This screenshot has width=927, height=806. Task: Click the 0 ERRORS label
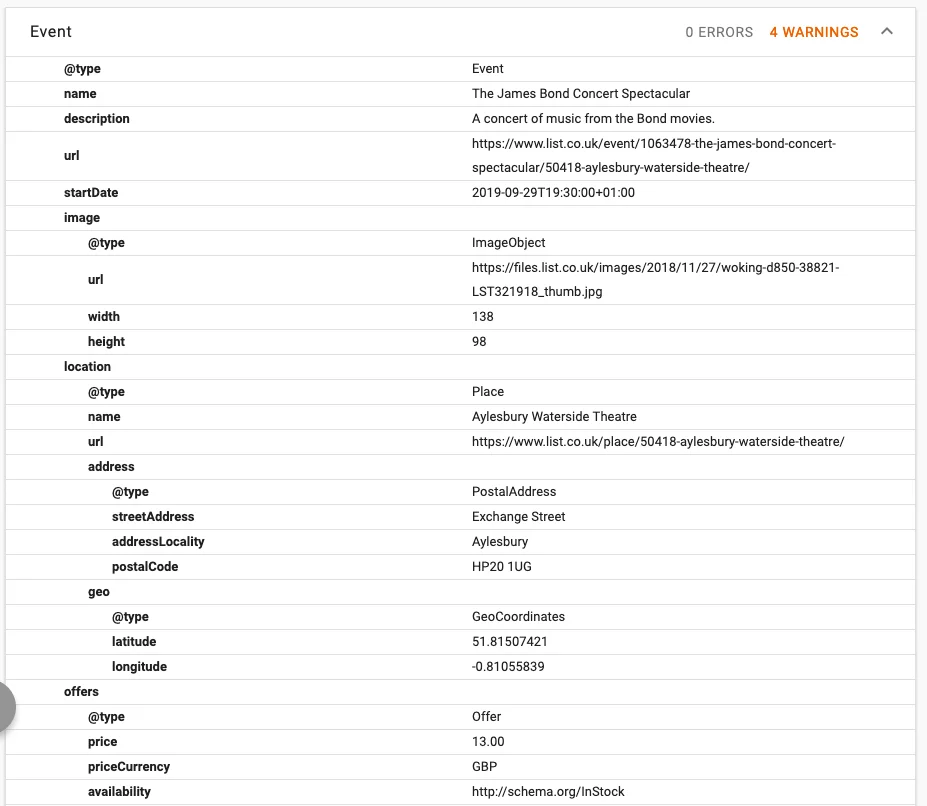tap(719, 32)
